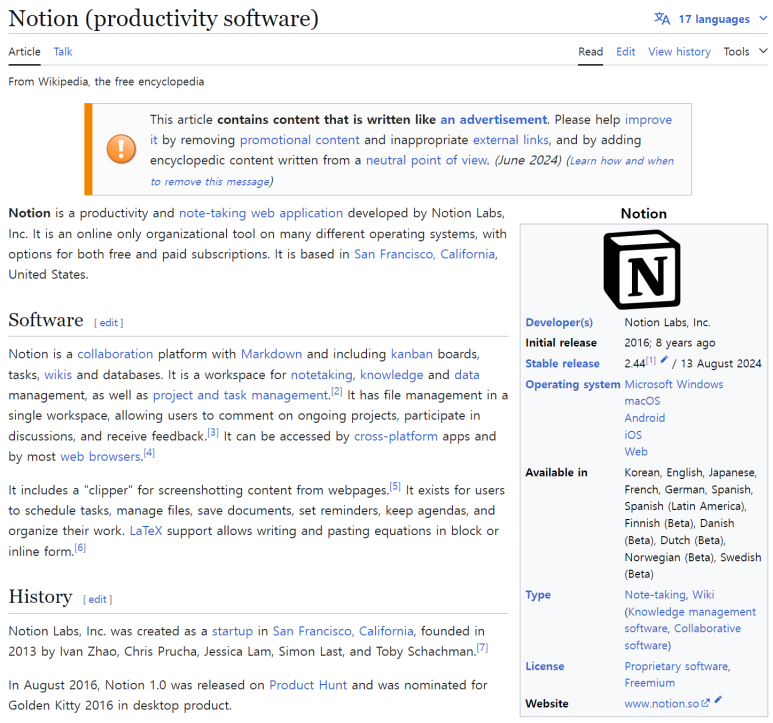The image size is (773, 723).
Task: Open the 'neutral point of view' link
Action: click(426, 160)
